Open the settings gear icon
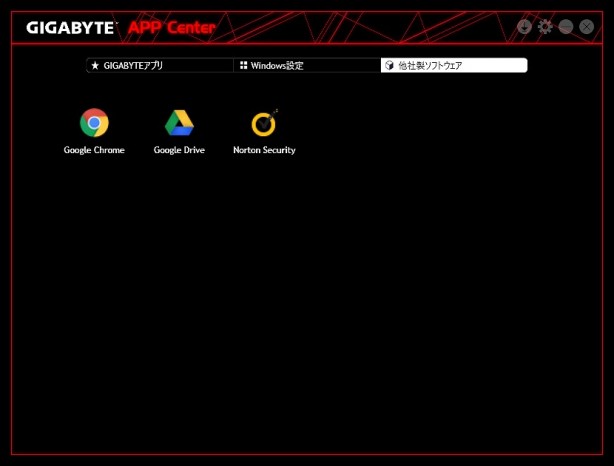Image resolution: width=614 pixels, height=466 pixels. pos(545,27)
